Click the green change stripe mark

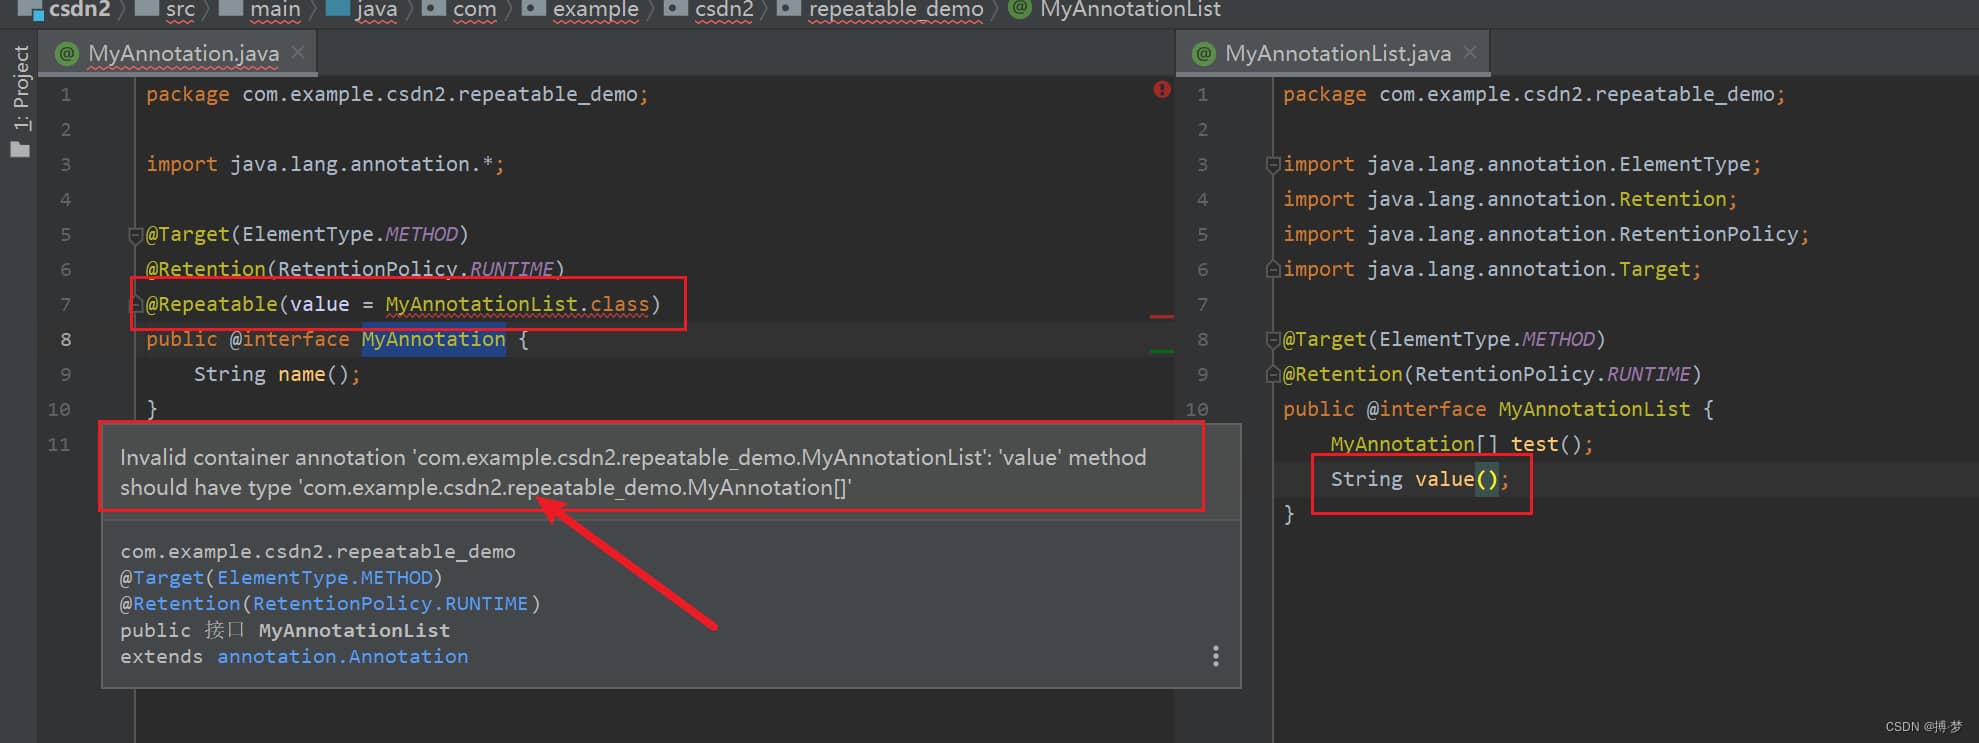pyautogui.click(x=1161, y=351)
